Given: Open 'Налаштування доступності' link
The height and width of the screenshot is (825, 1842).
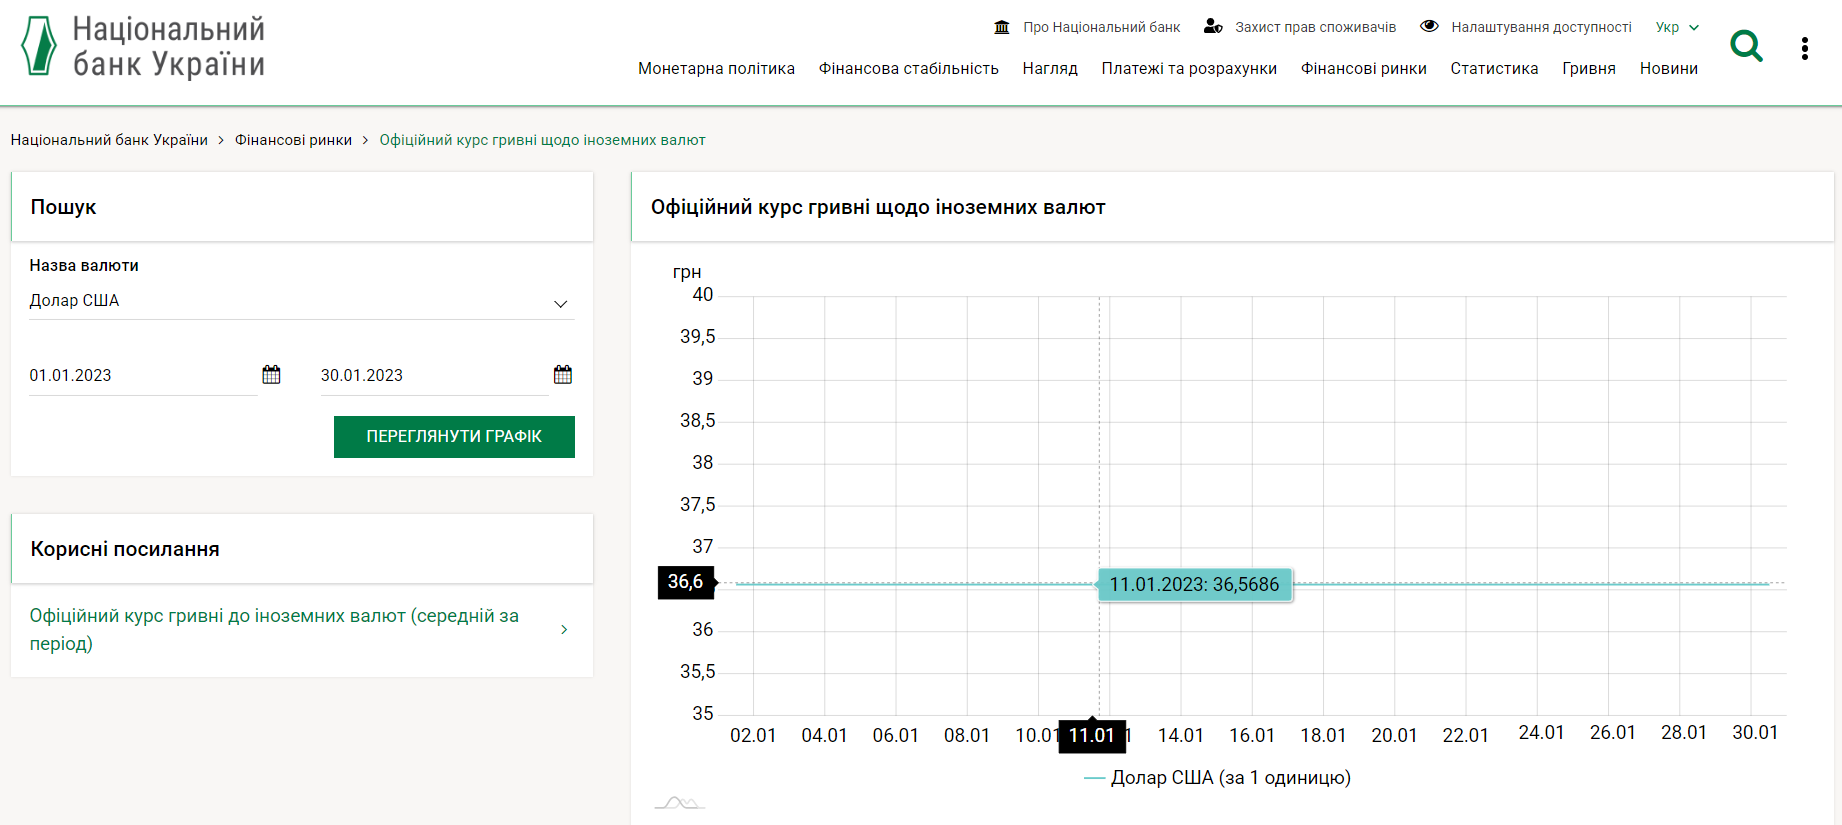Looking at the screenshot, I should [1541, 27].
